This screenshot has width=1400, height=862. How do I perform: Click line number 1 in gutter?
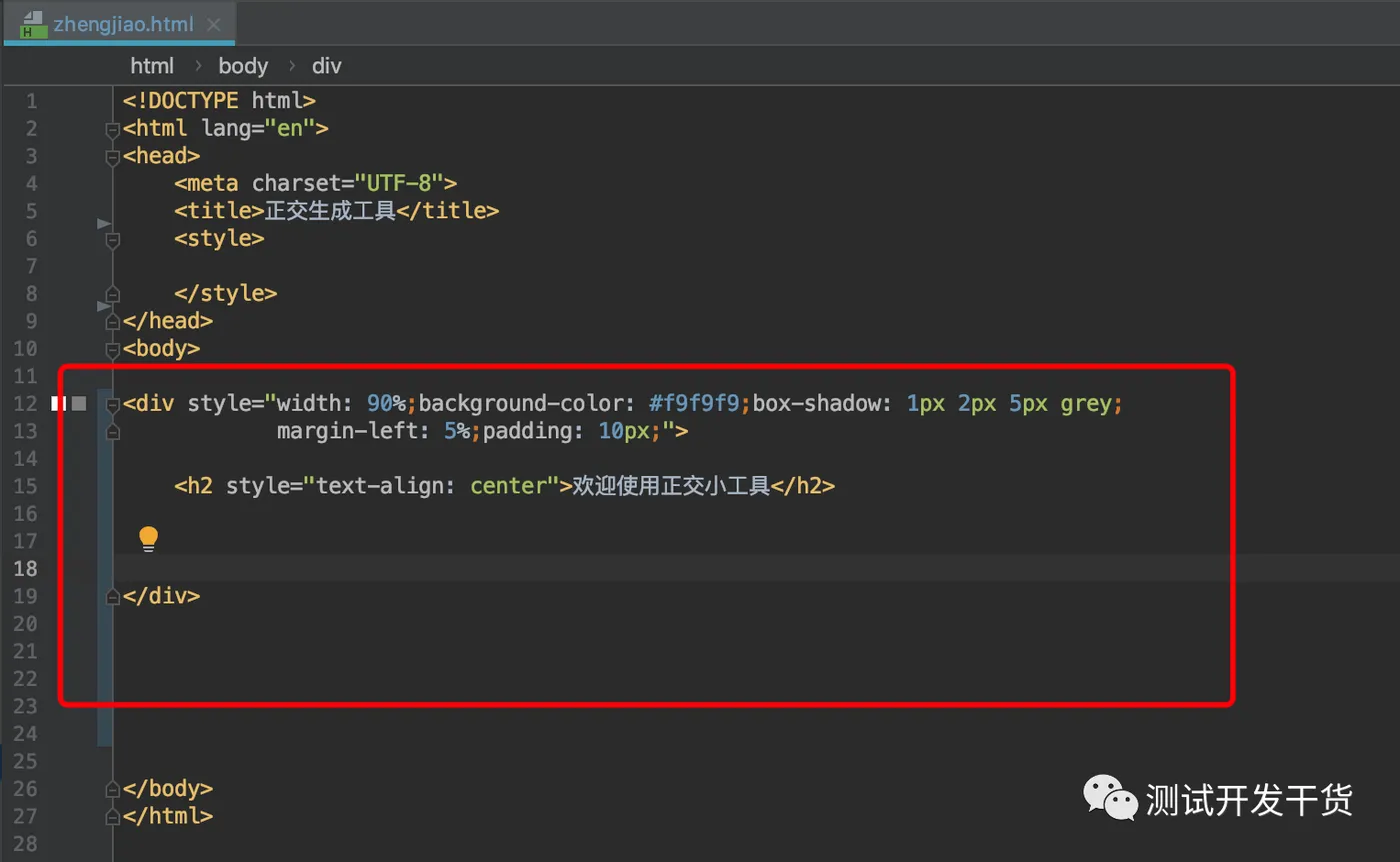pos(31,101)
